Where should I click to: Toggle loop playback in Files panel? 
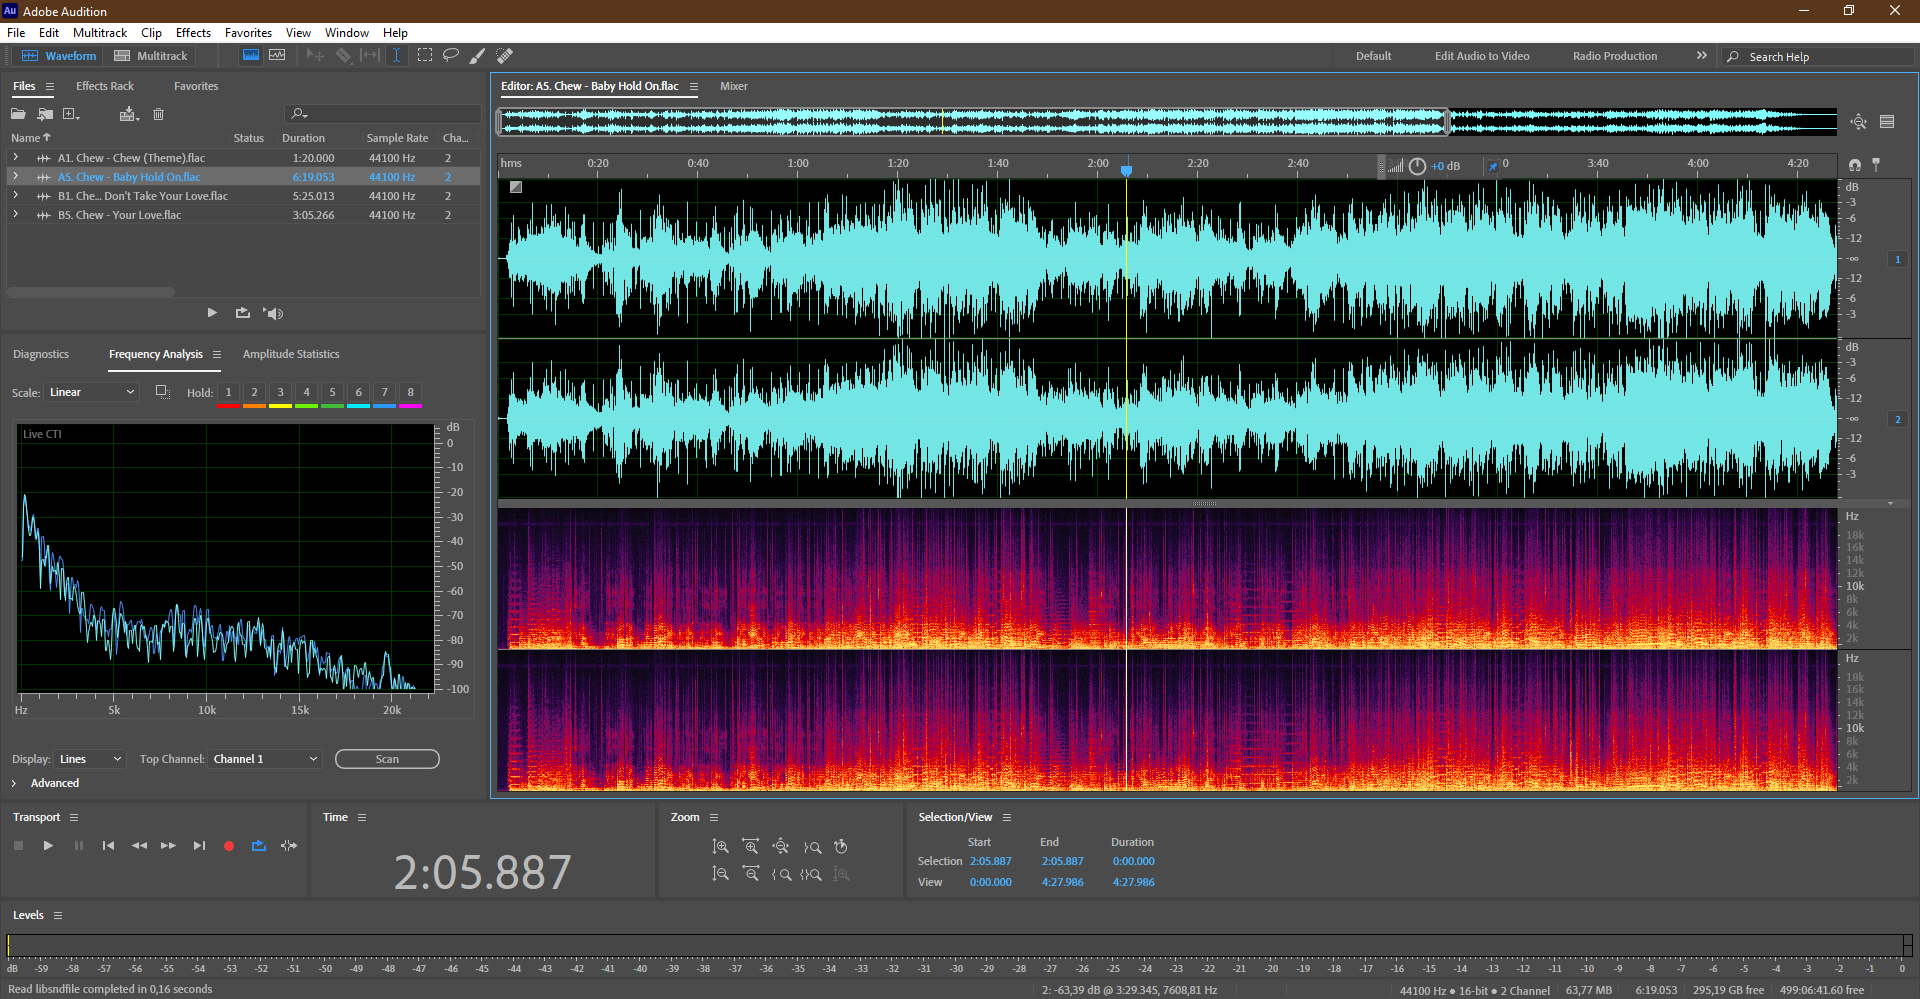pyautogui.click(x=243, y=313)
